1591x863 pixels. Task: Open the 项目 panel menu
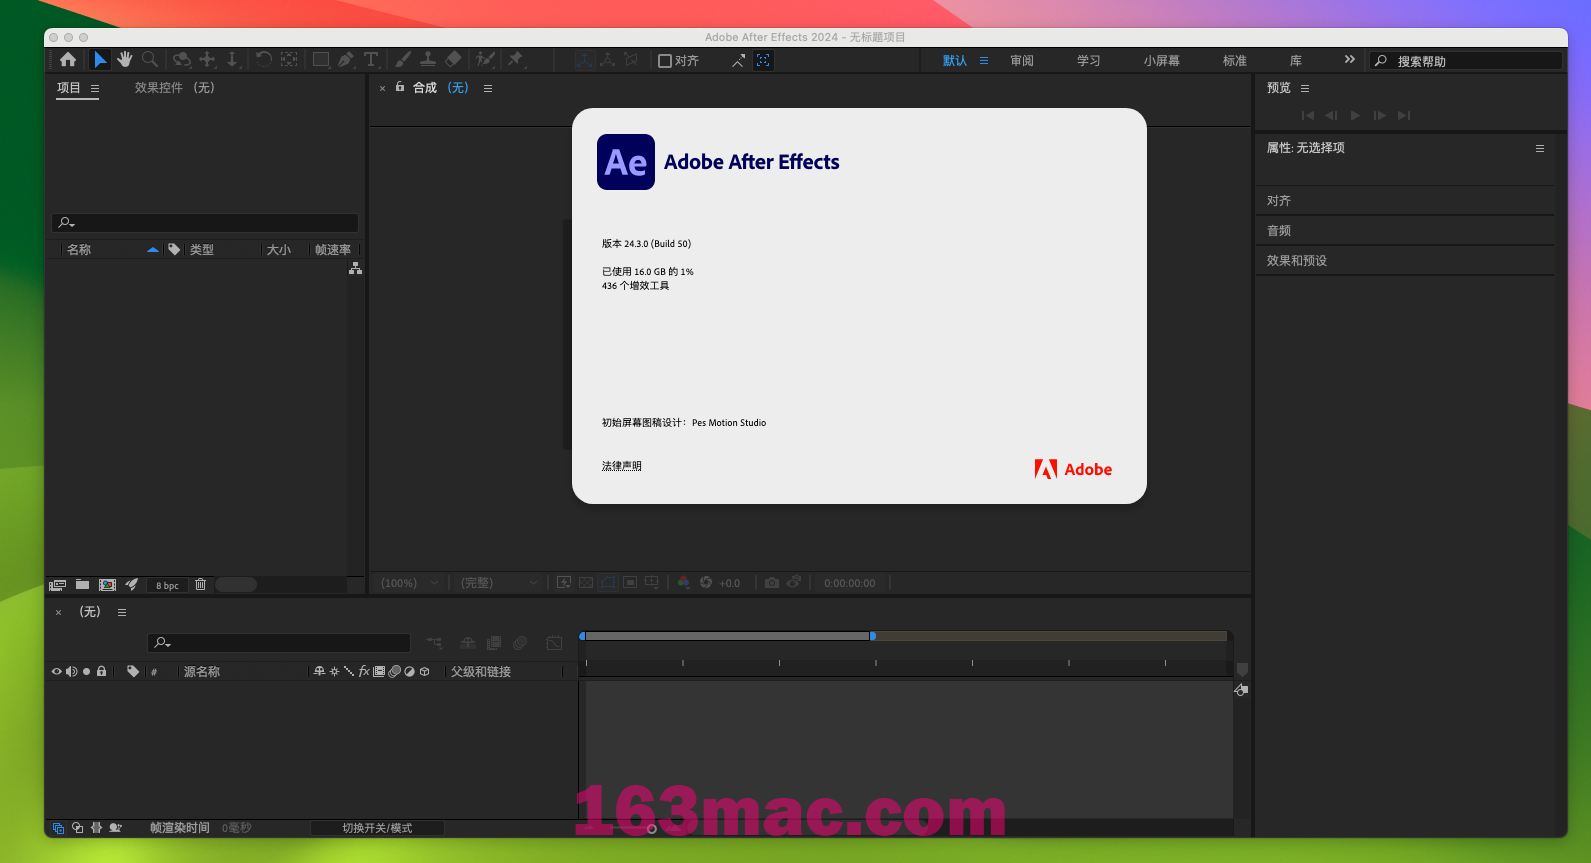[x=95, y=88]
